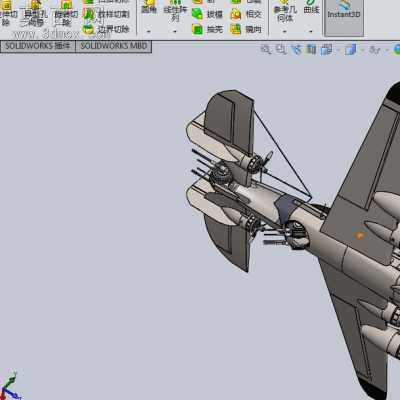The image size is (400, 400).
Task: Expand the Reference Geometry dropdown arrow
Action: pos(284,32)
